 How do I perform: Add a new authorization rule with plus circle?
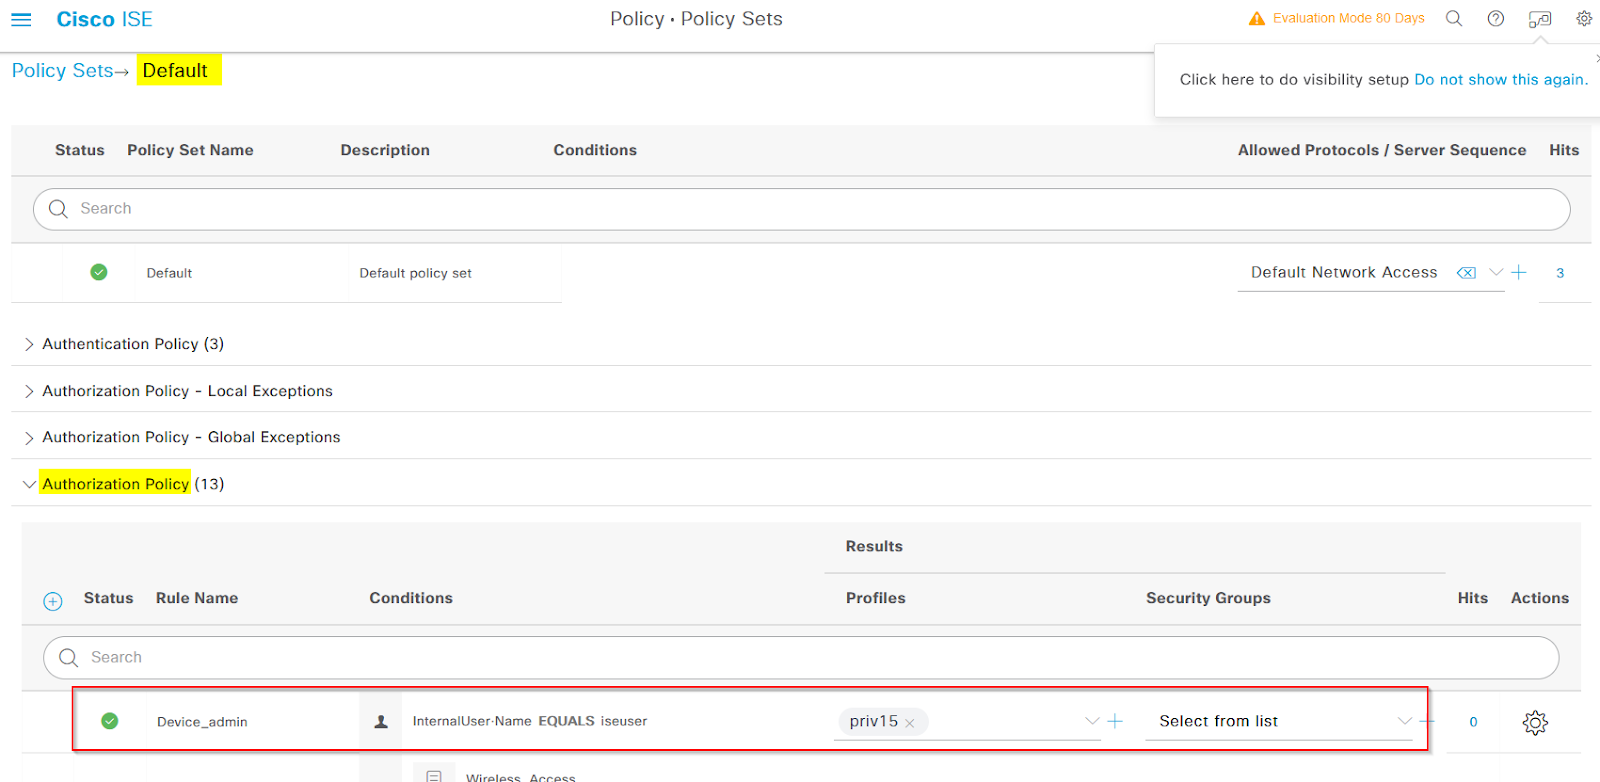click(53, 601)
